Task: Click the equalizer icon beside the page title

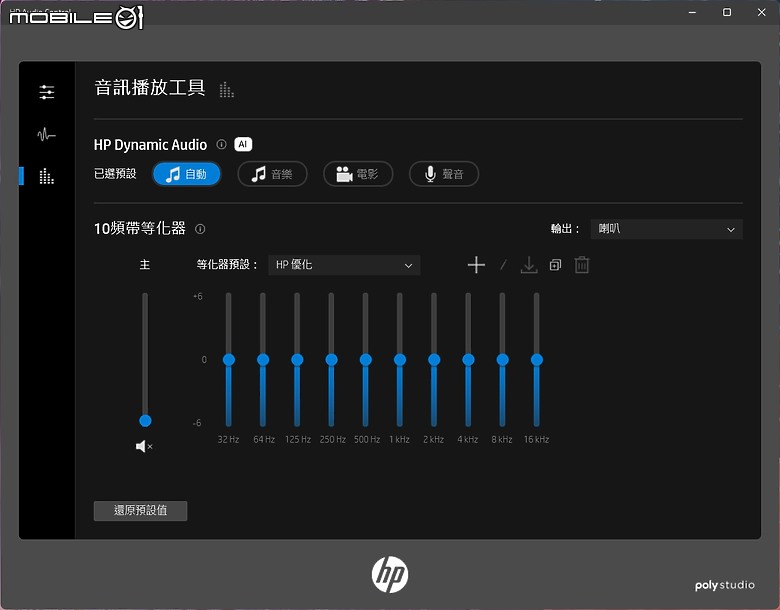Action: pyautogui.click(x=226, y=90)
